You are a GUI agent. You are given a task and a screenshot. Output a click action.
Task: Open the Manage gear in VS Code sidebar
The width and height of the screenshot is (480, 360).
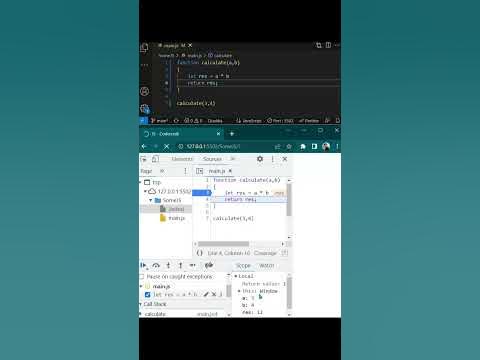click(x=145, y=108)
